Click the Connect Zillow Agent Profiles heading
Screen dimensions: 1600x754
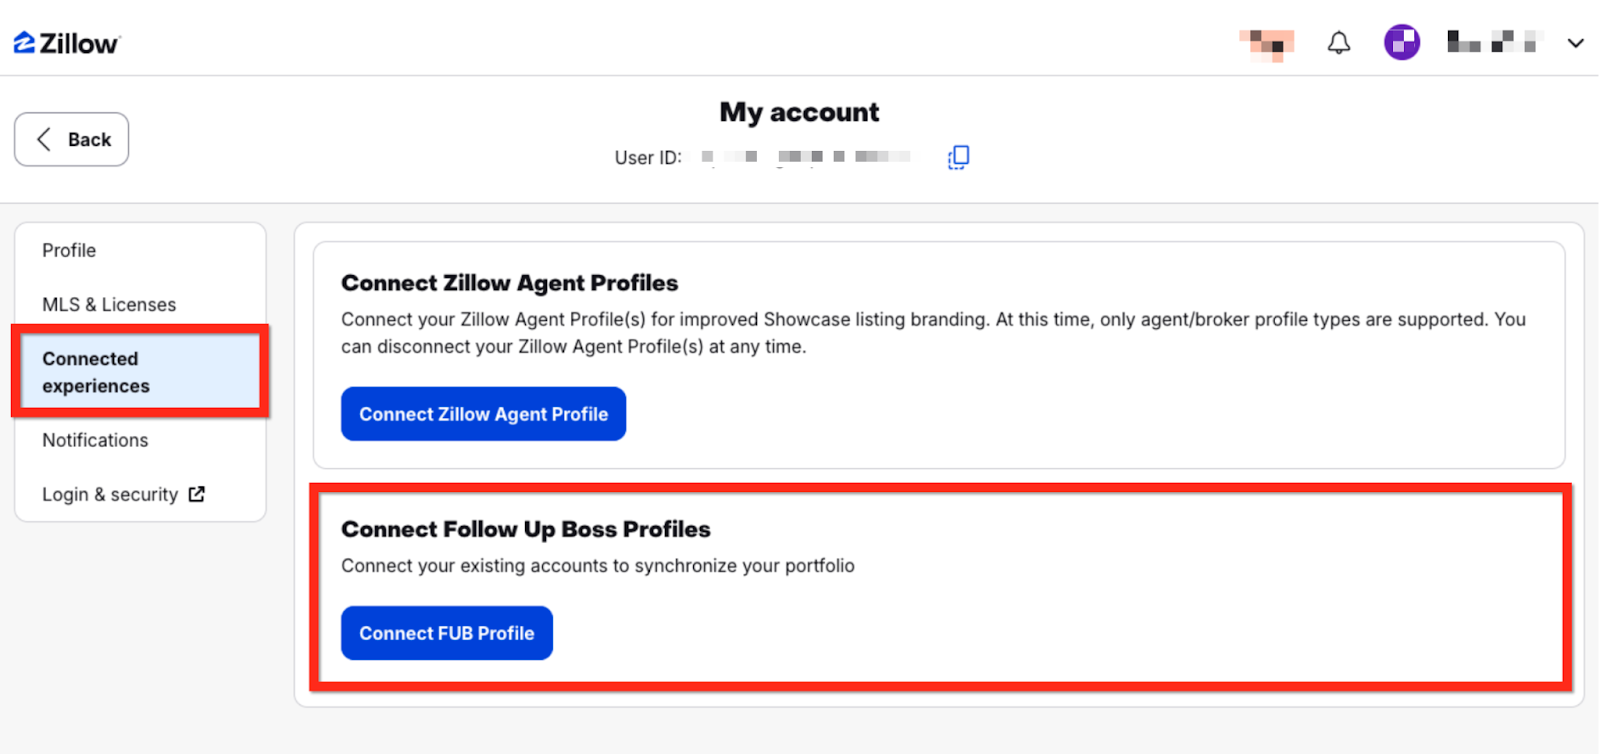pos(509,283)
